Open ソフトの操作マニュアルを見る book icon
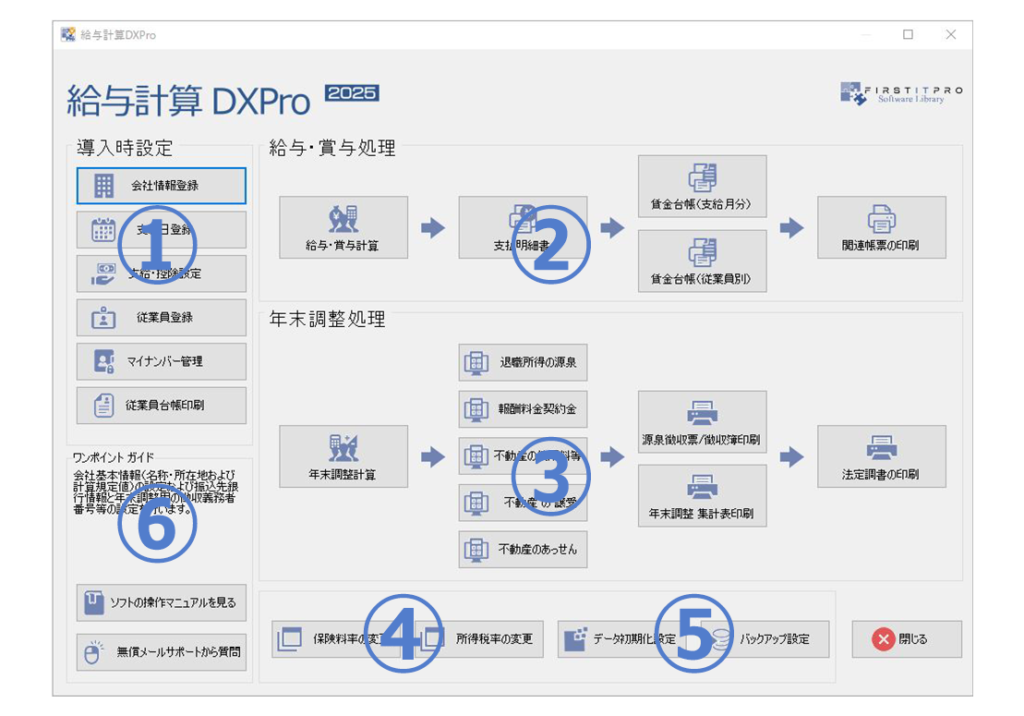 coord(94,602)
